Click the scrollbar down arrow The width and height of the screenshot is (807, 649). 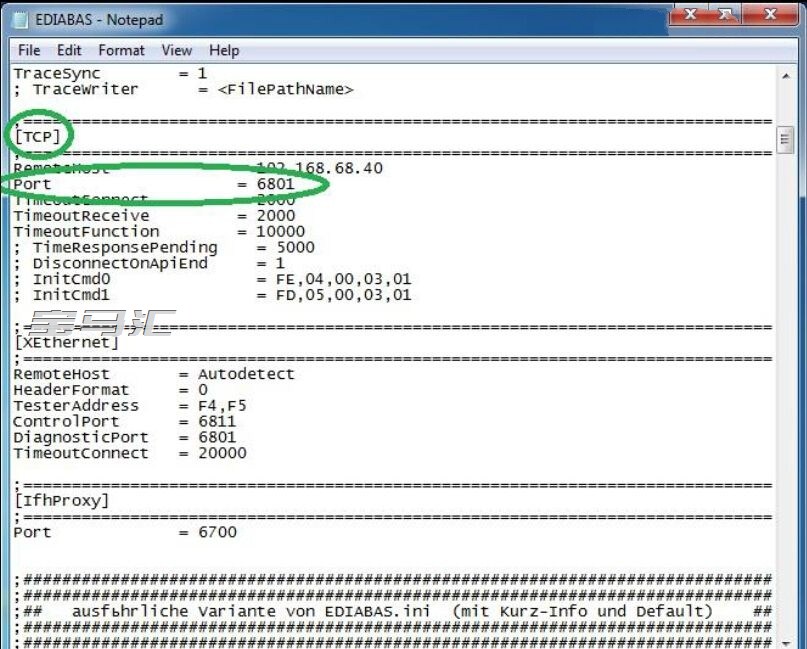[x=786, y=643]
